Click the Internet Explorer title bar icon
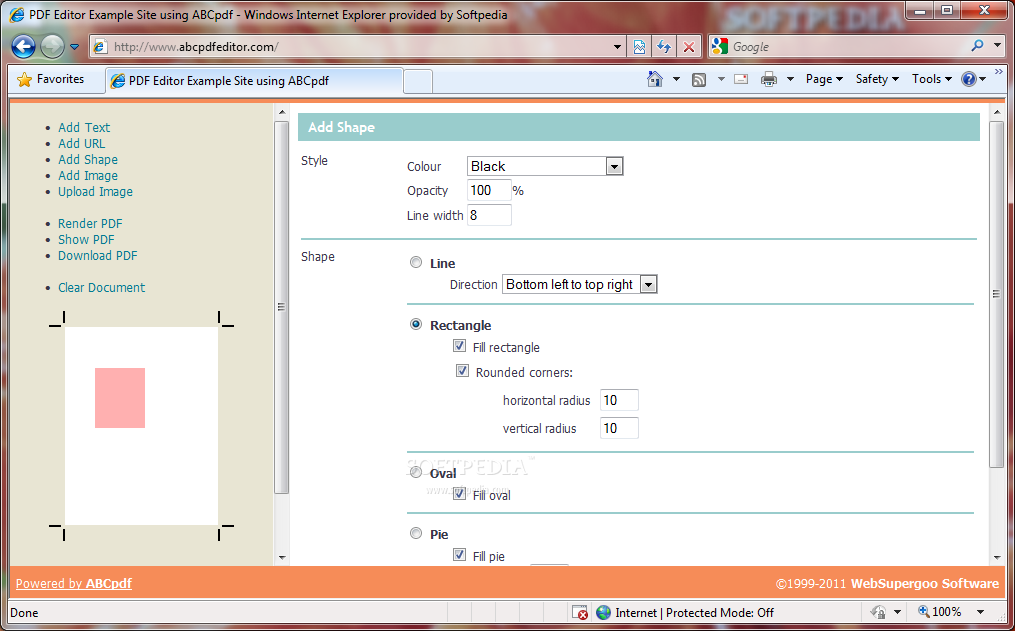Screen dimensions: 1015x631 click(17, 14)
